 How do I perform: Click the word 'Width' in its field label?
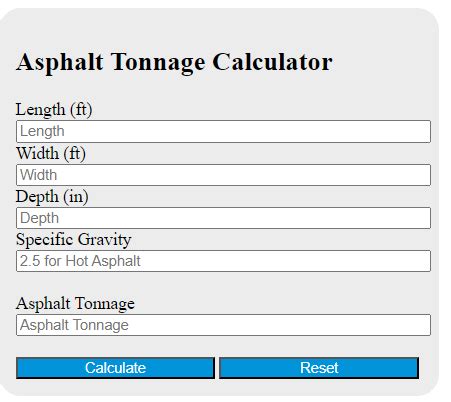pos(37,153)
